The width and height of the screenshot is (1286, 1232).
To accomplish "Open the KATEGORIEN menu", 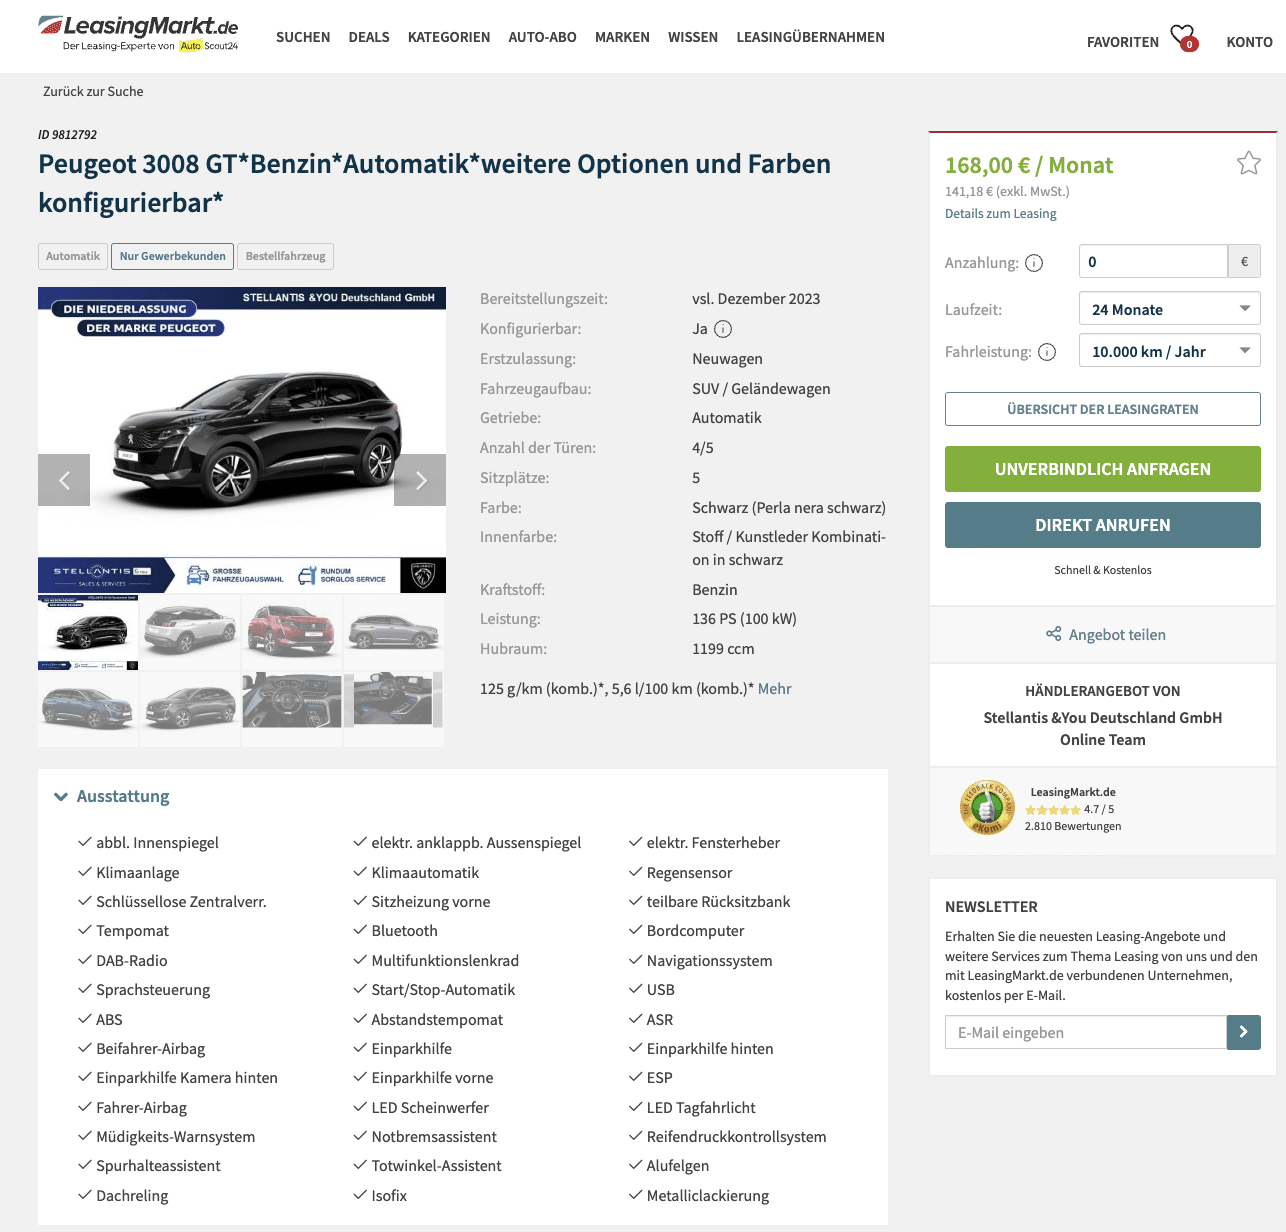I will coord(449,37).
